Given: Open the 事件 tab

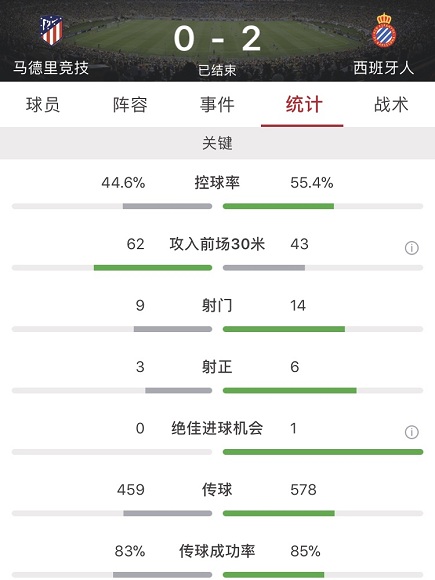Looking at the screenshot, I should 217,105.
